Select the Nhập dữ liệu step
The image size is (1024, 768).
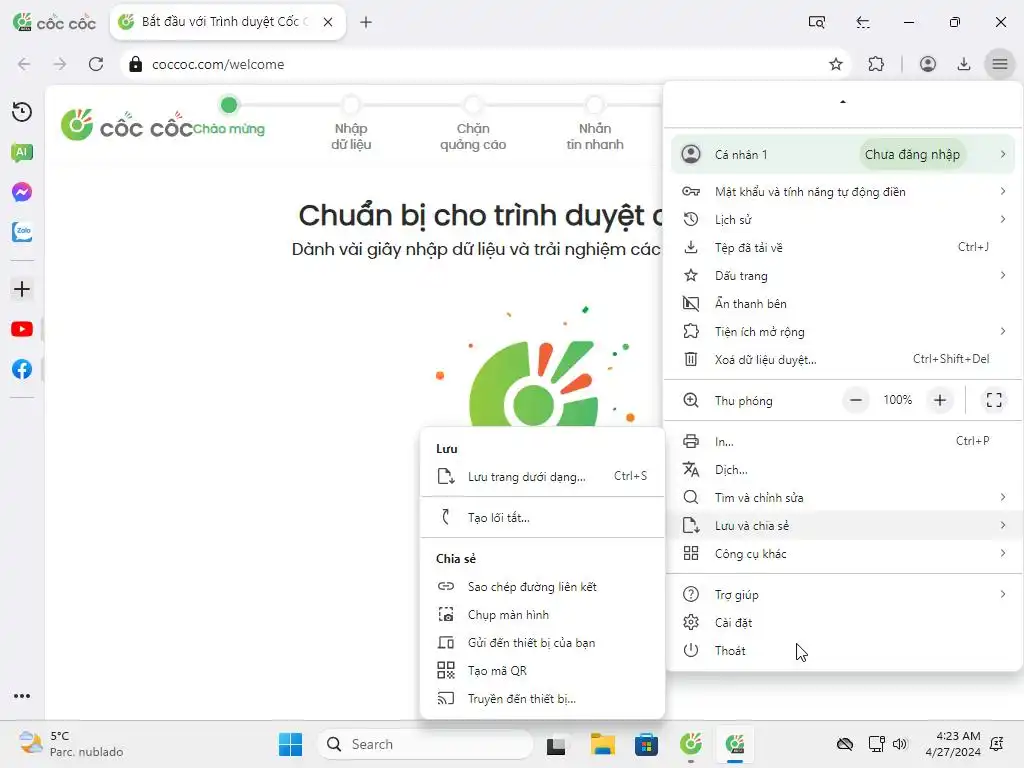351,124
